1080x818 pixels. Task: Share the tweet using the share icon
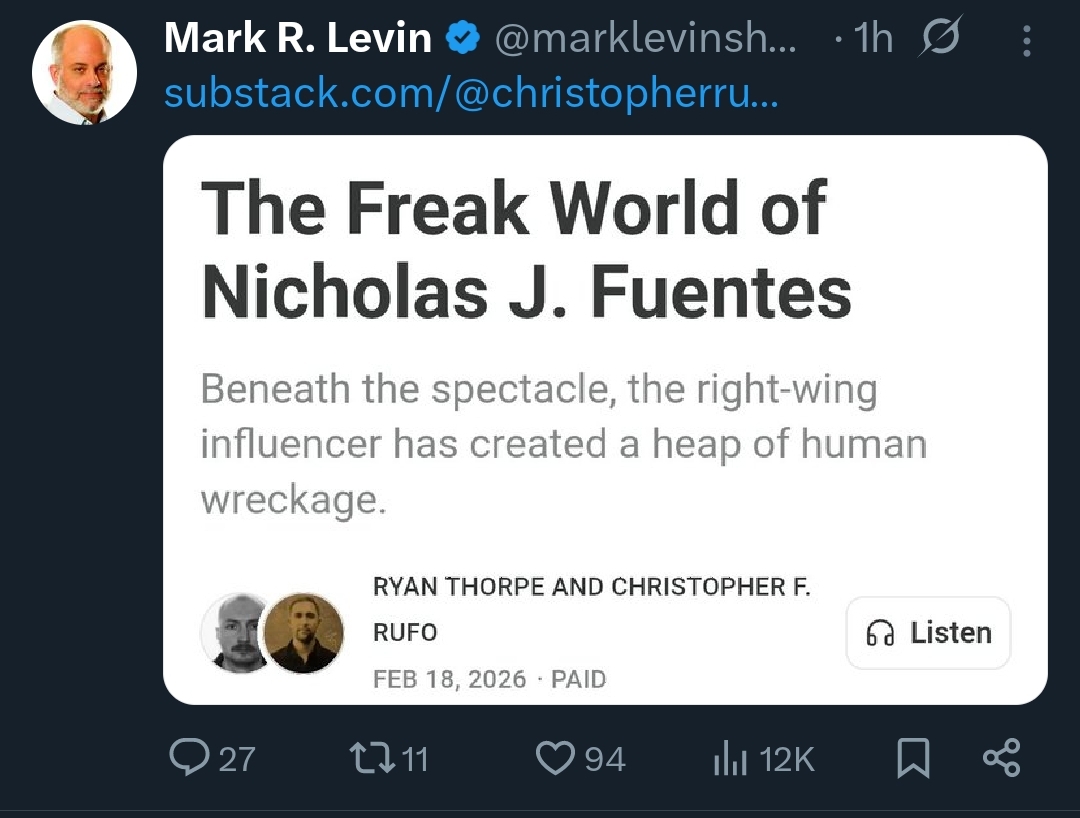point(1001,758)
